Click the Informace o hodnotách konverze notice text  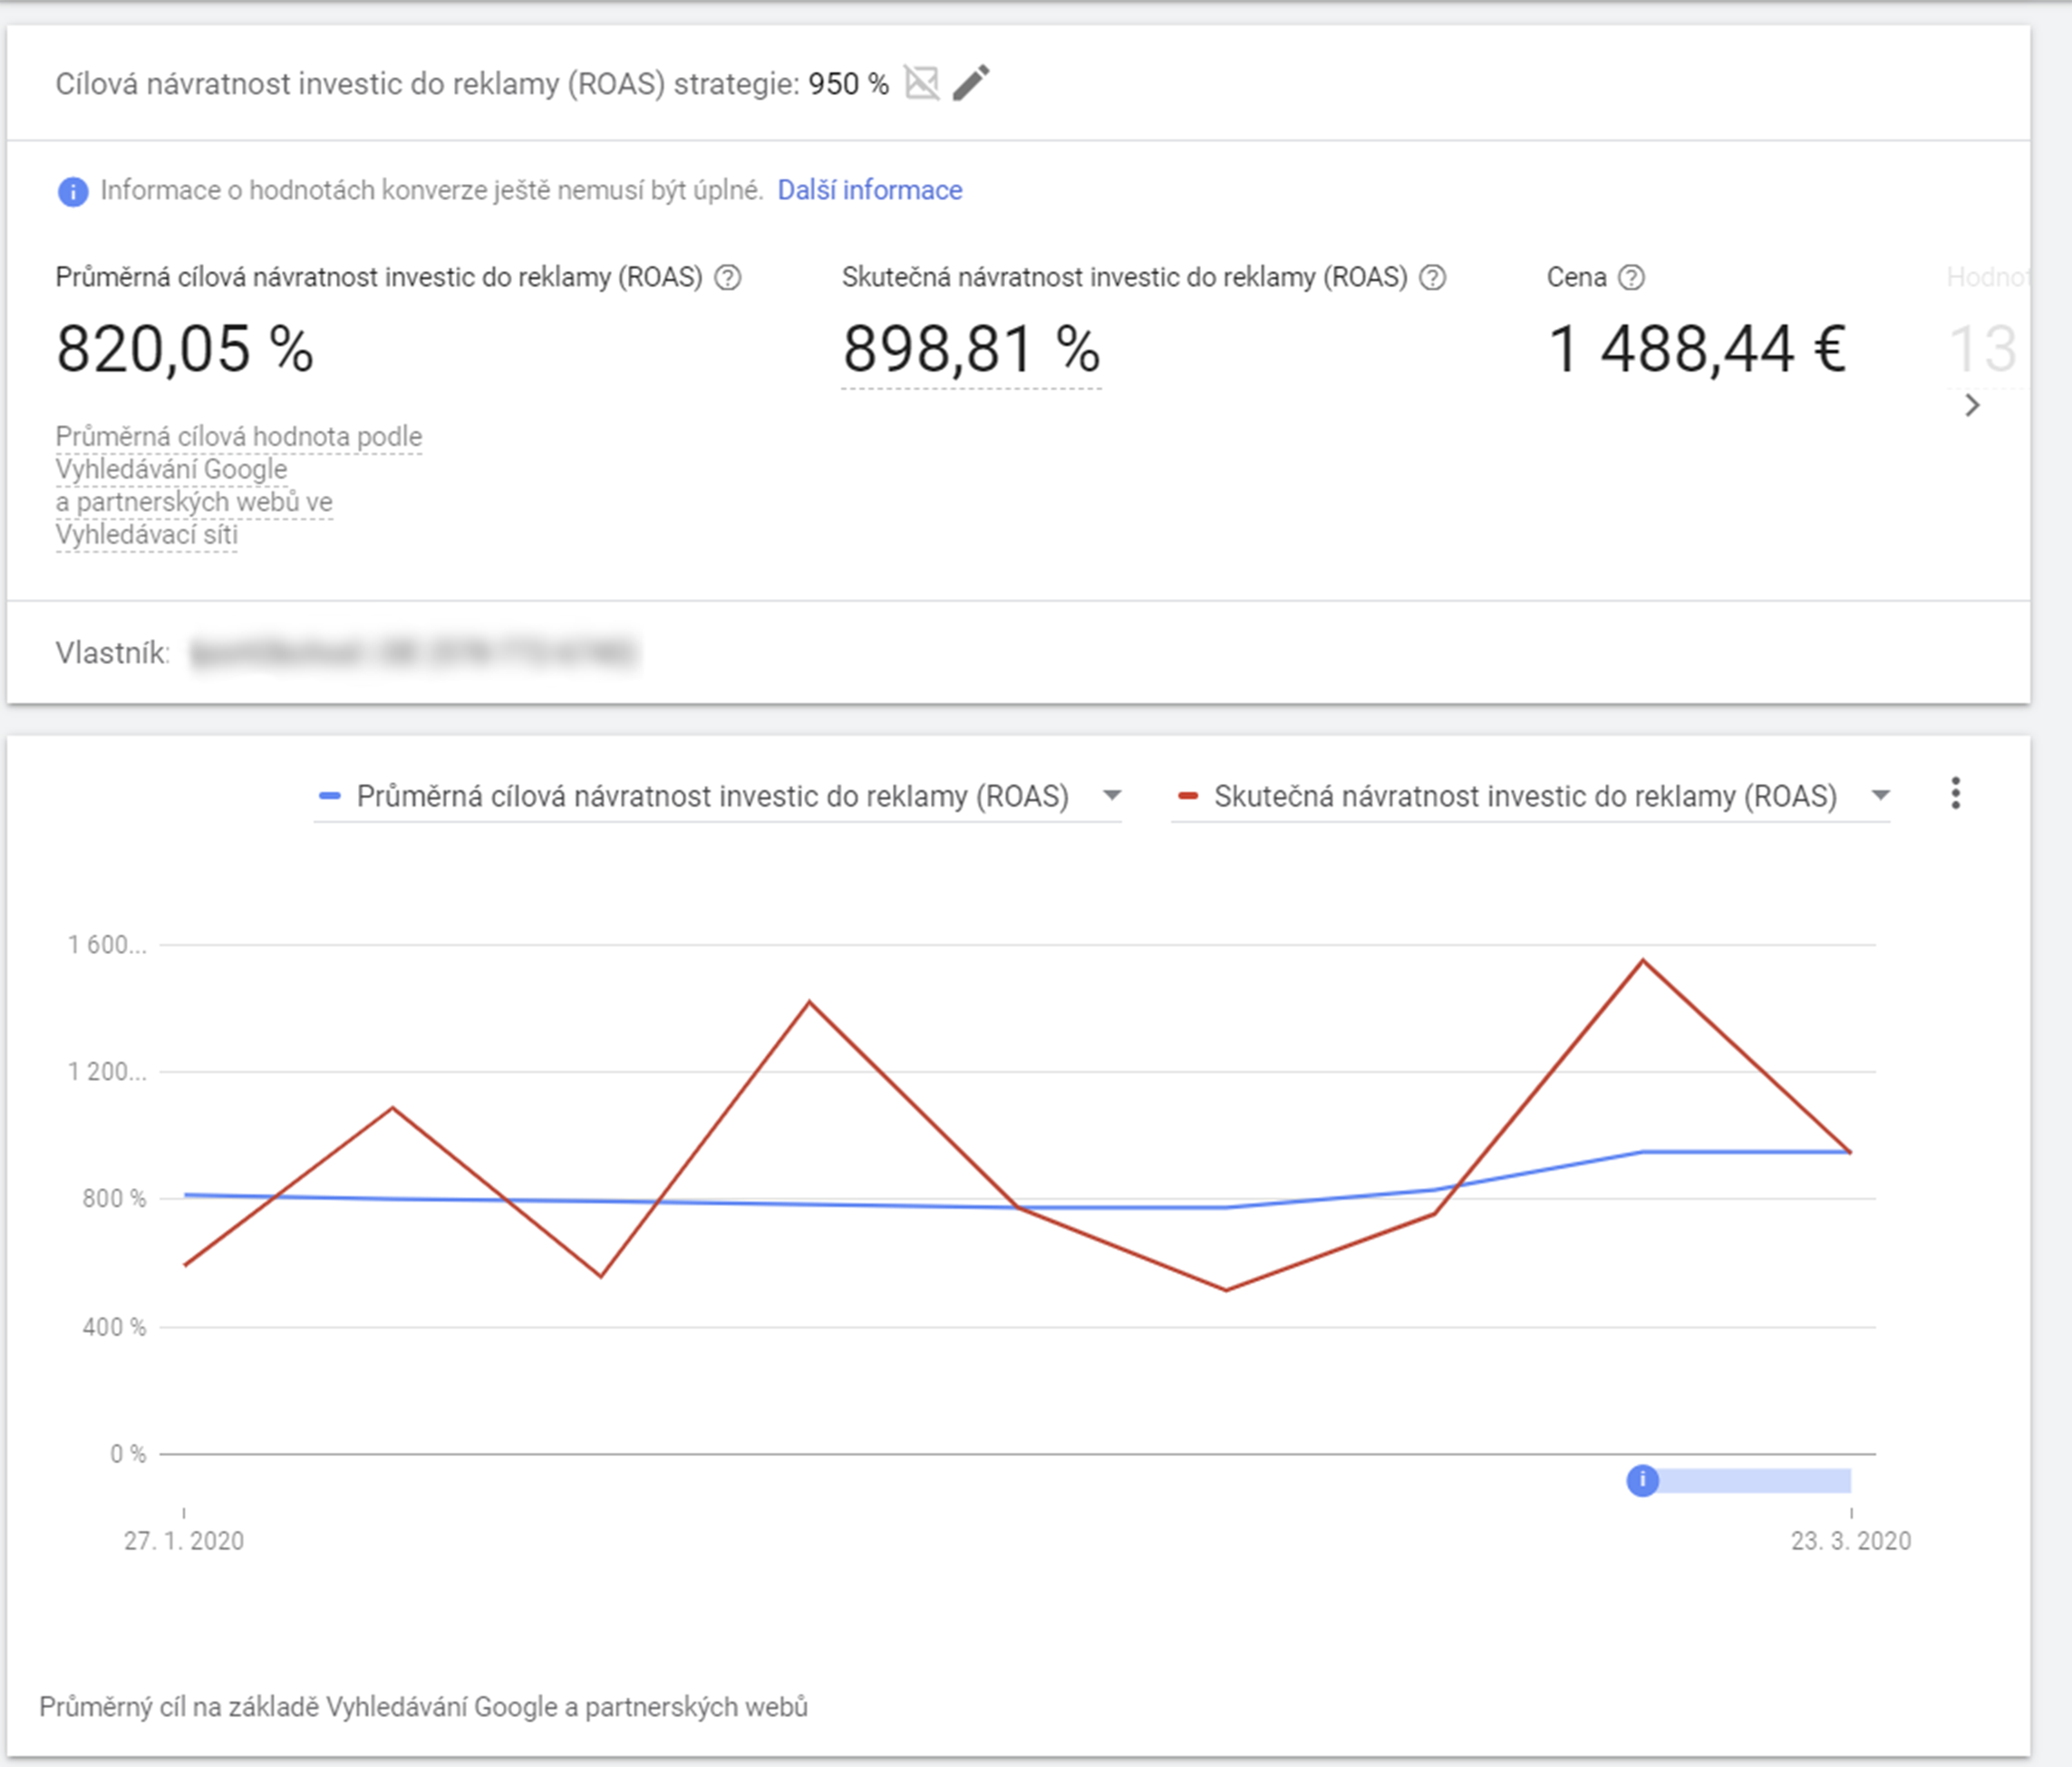(x=432, y=190)
